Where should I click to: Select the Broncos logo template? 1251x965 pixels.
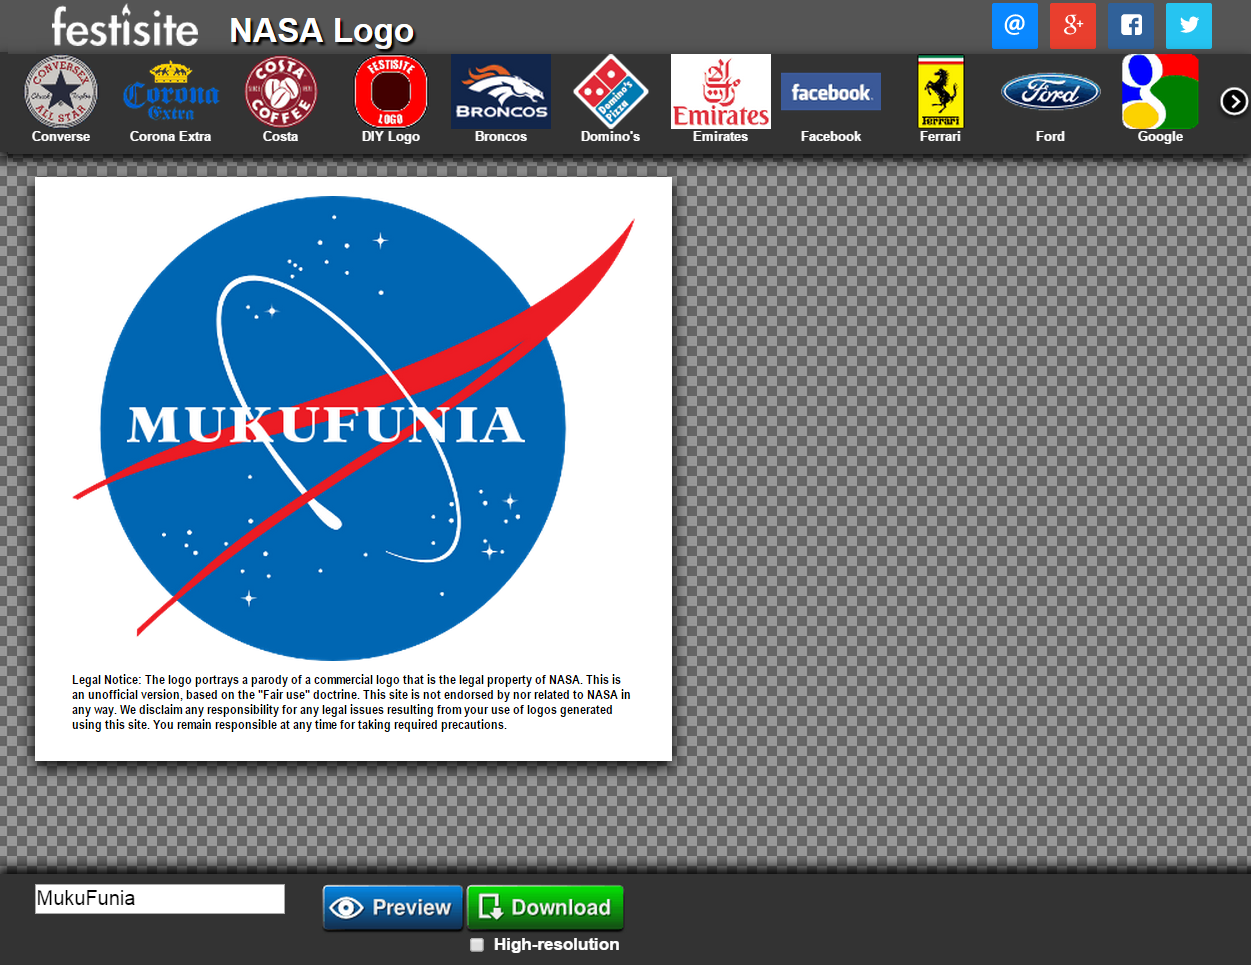pos(501,92)
